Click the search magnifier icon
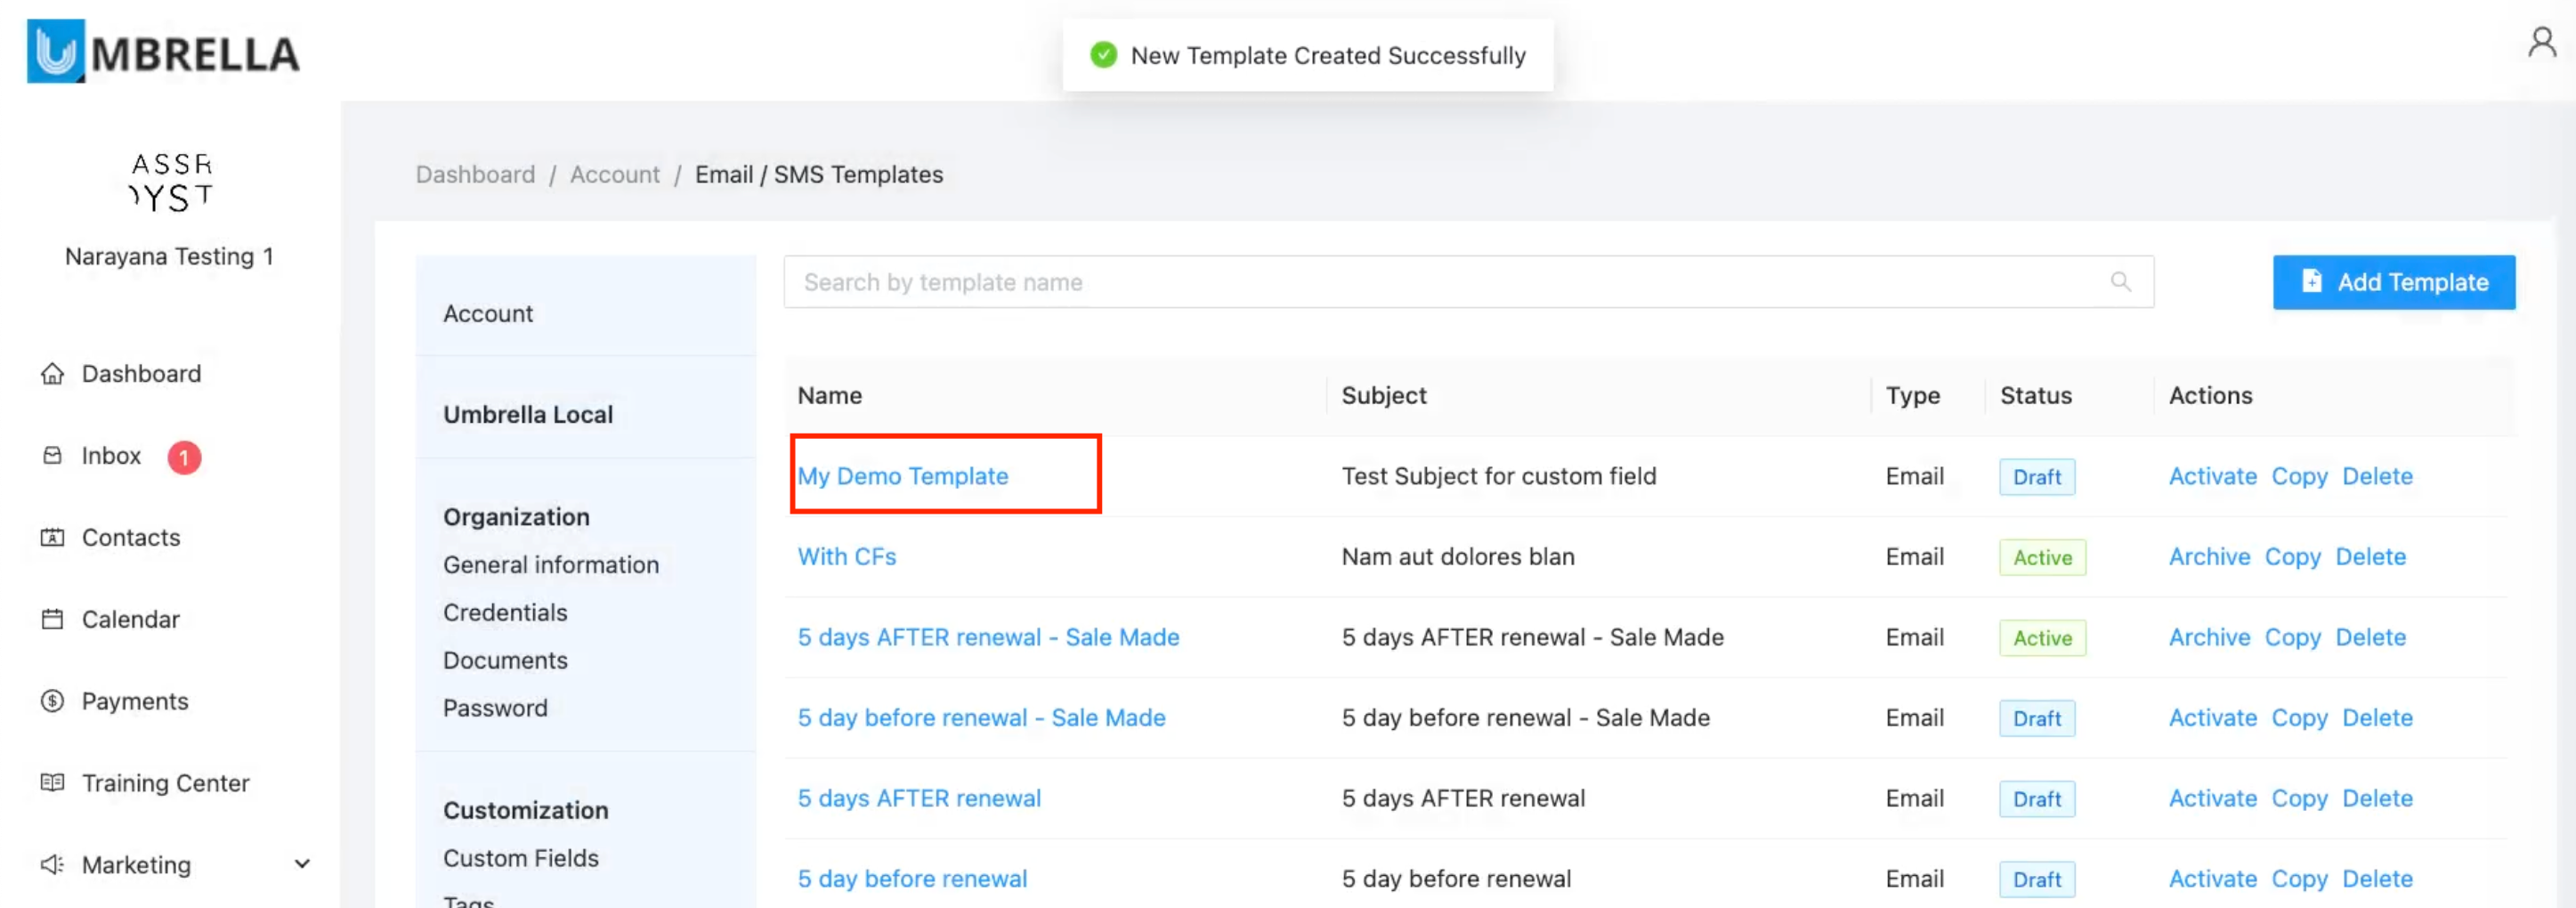The width and height of the screenshot is (2576, 908). [2120, 282]
